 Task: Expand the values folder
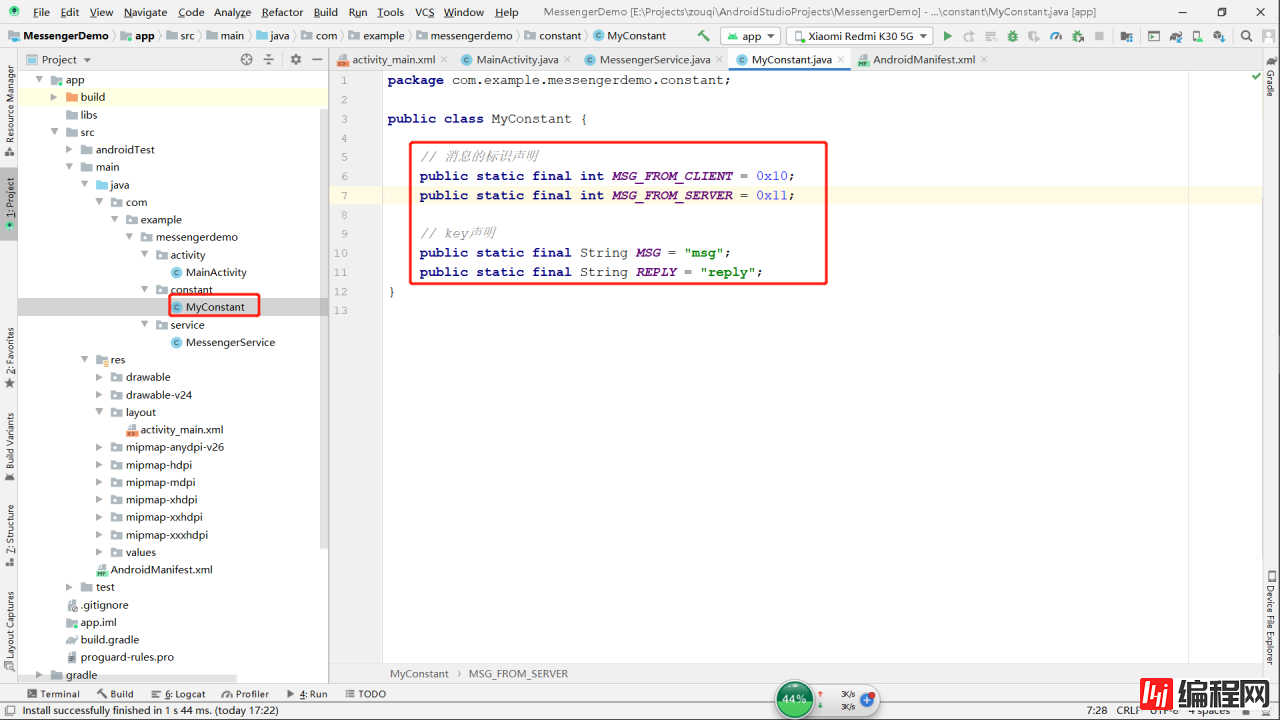[x=100, y=552]
